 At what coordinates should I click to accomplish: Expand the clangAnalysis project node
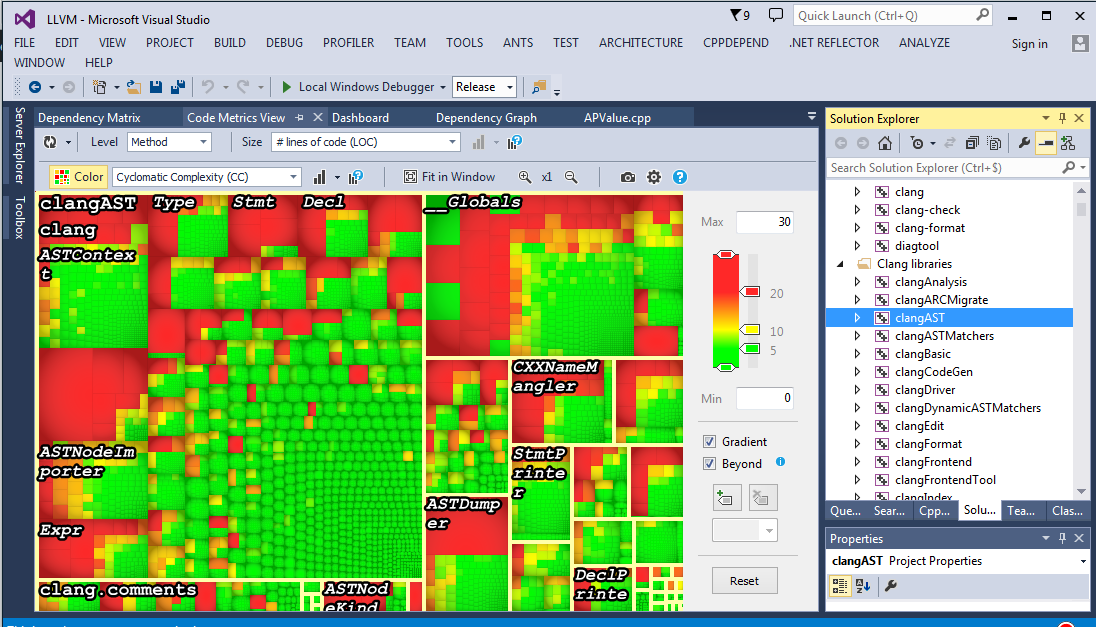(x=857, y=282)
